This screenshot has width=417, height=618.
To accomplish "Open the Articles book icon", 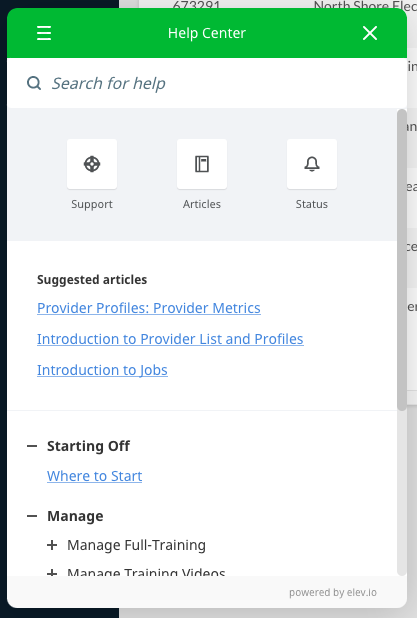I will pyautogui.click(x=202, y=164).
